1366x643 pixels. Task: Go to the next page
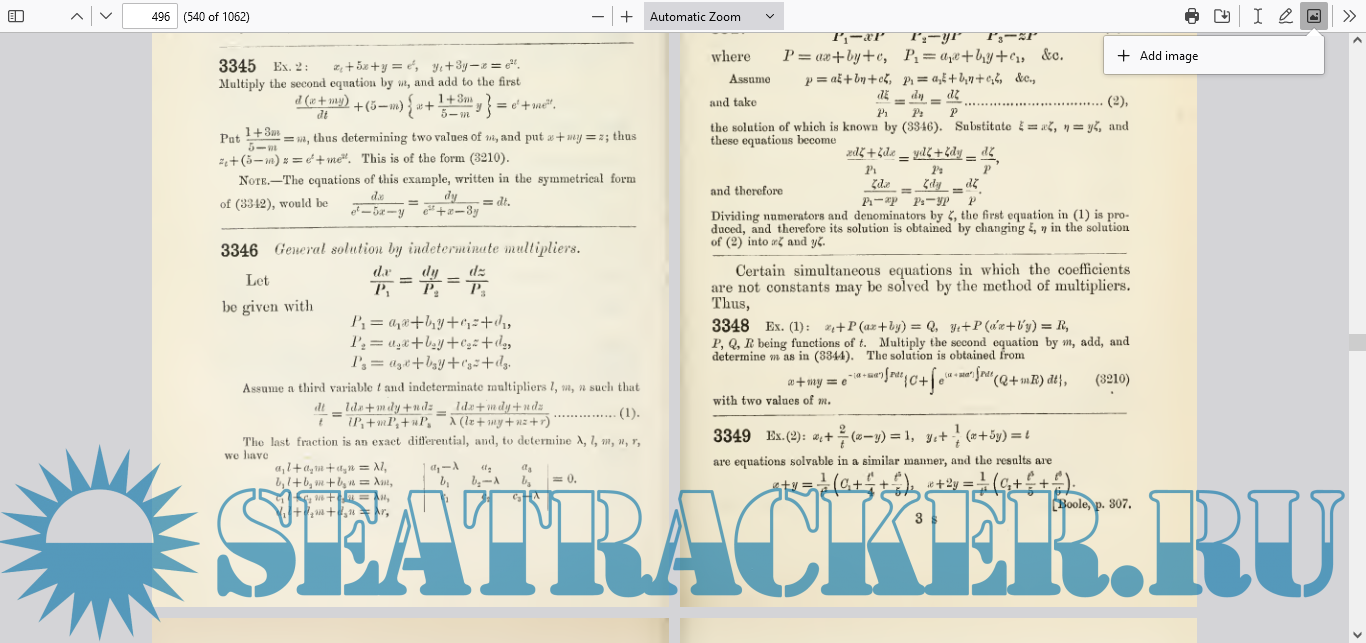point(106,16)
